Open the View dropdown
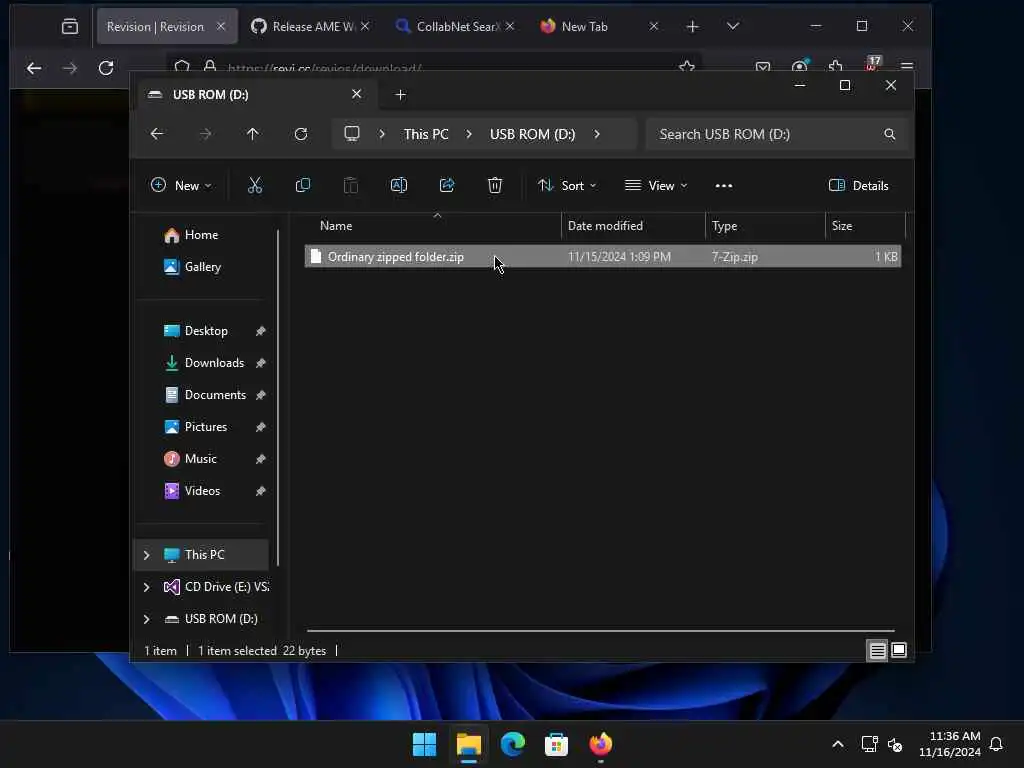This screenshot has height=768, width=1024. (656, 185)
